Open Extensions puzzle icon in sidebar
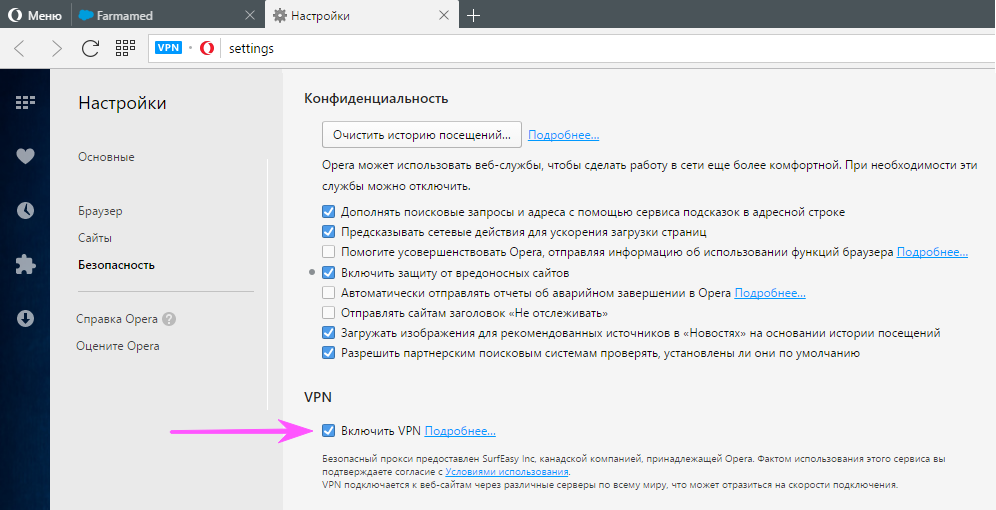Image resolution: width=996 pixels, height=510 pixels. pos(25,264)
